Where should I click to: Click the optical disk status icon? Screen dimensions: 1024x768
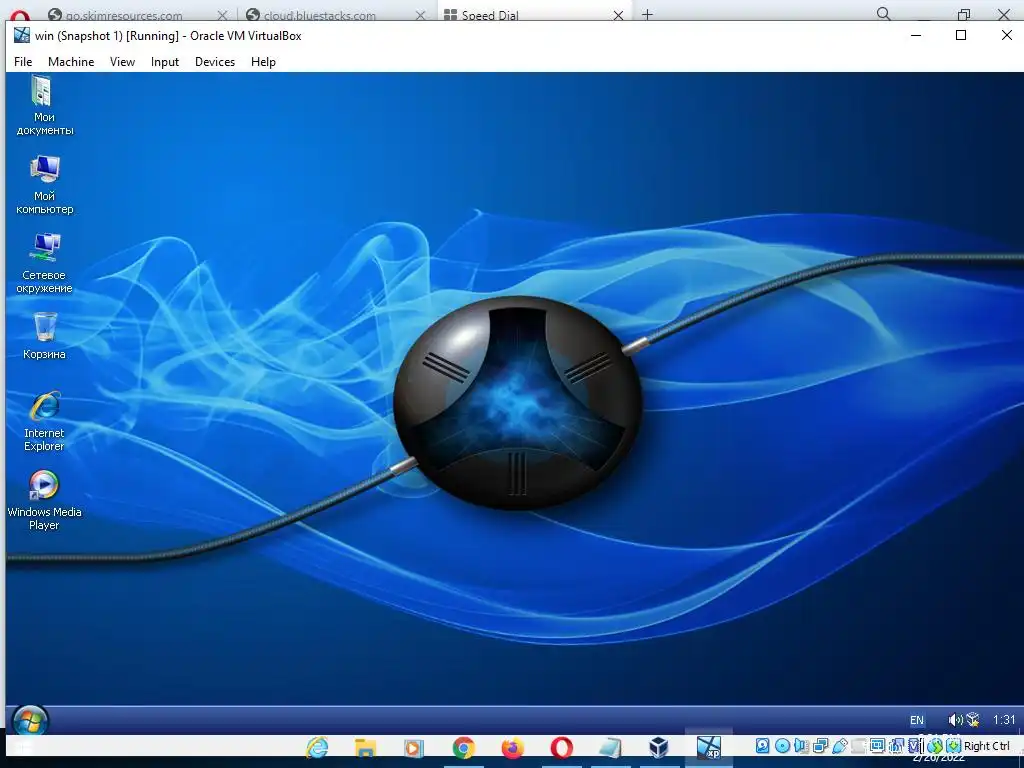point(782,746)
